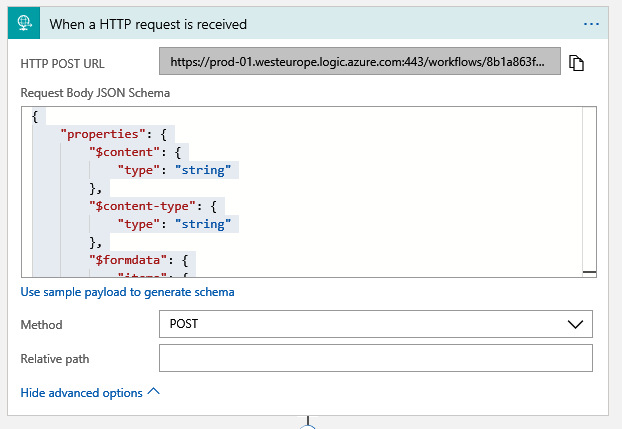Viewport: 622px width, 429px height.
Task: Collapse with Hide advanced options
Action: click(x=90, y=392)
